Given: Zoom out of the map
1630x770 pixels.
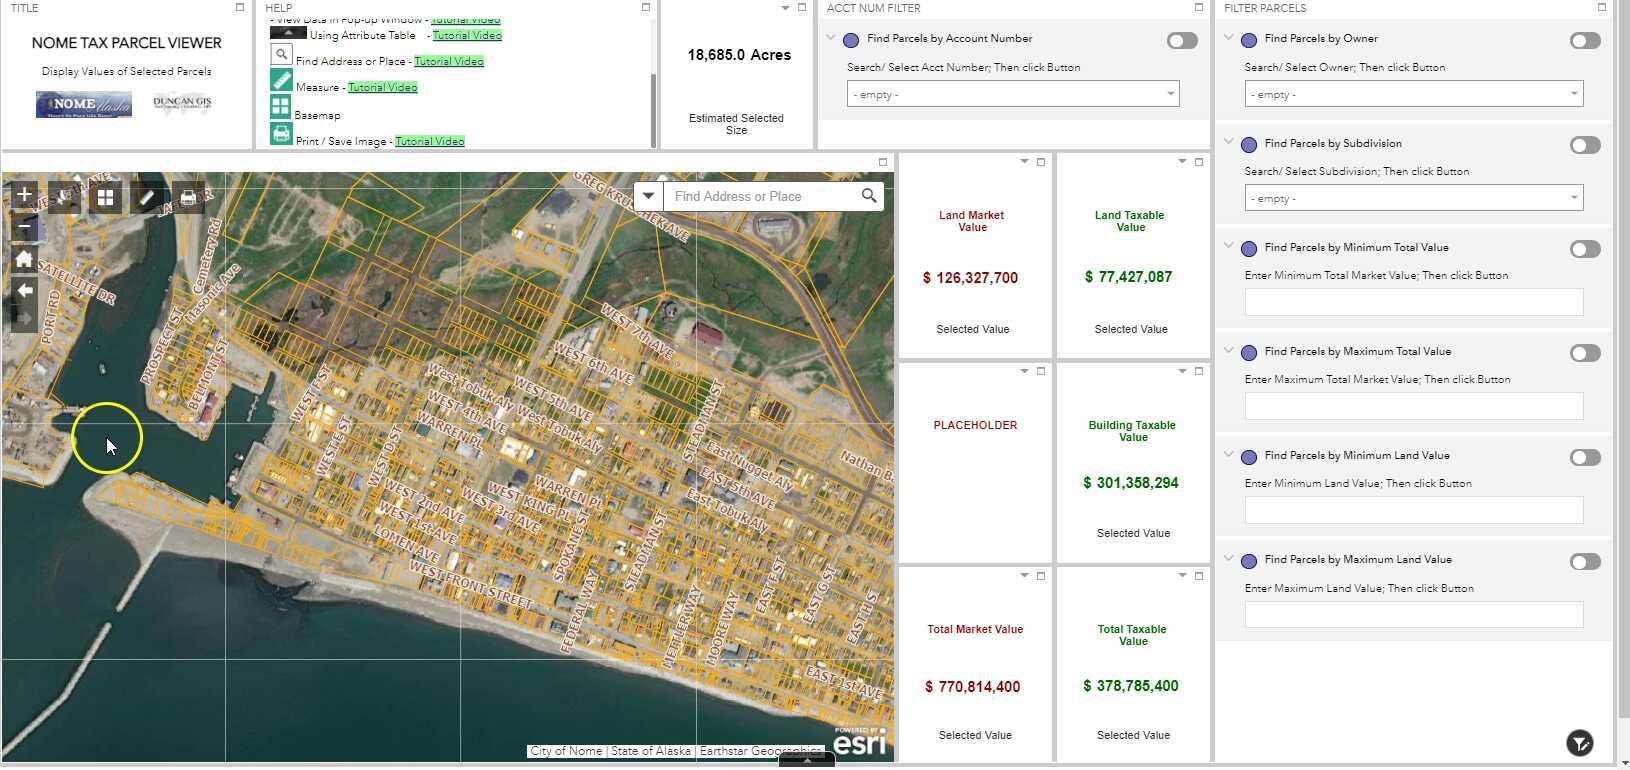Looking at the screenshot, I should coord(24,227).
